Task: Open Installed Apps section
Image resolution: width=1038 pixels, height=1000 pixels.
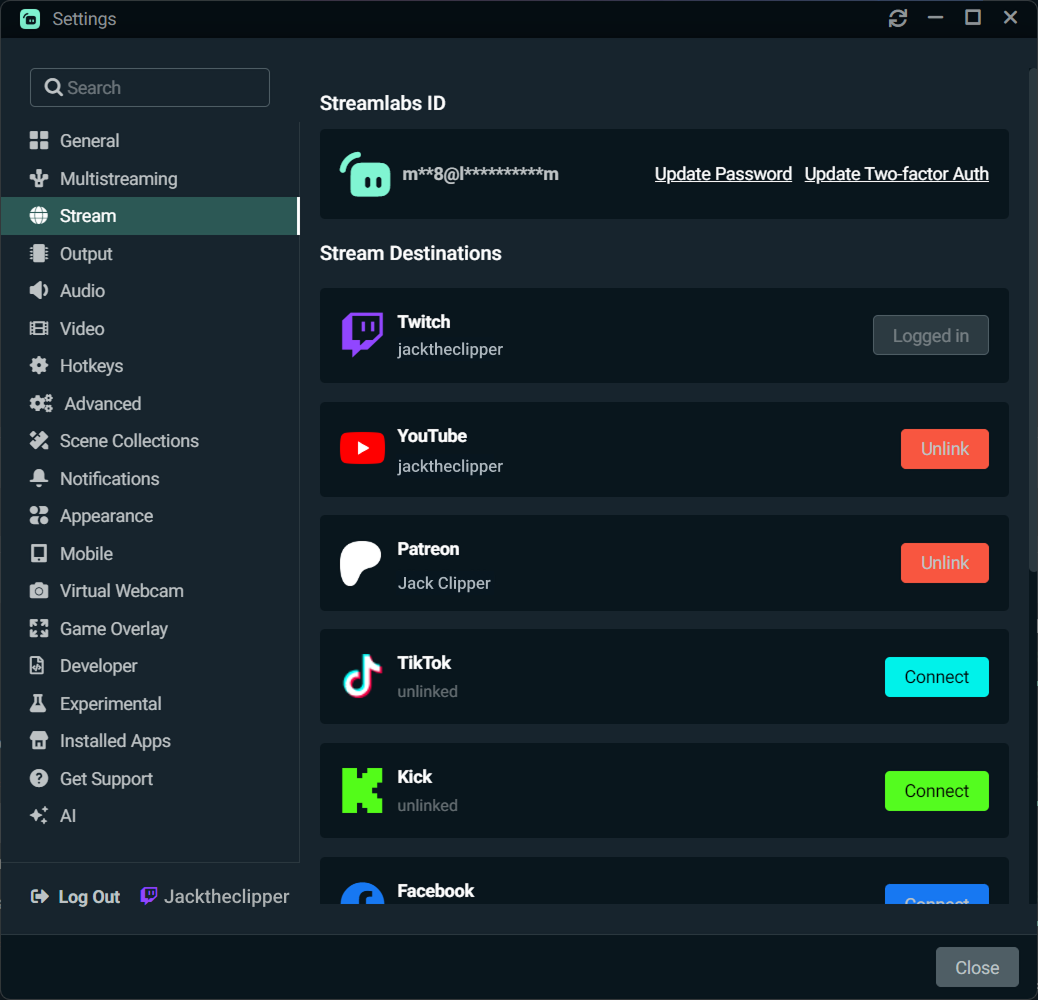Action: tap(150, 741)
